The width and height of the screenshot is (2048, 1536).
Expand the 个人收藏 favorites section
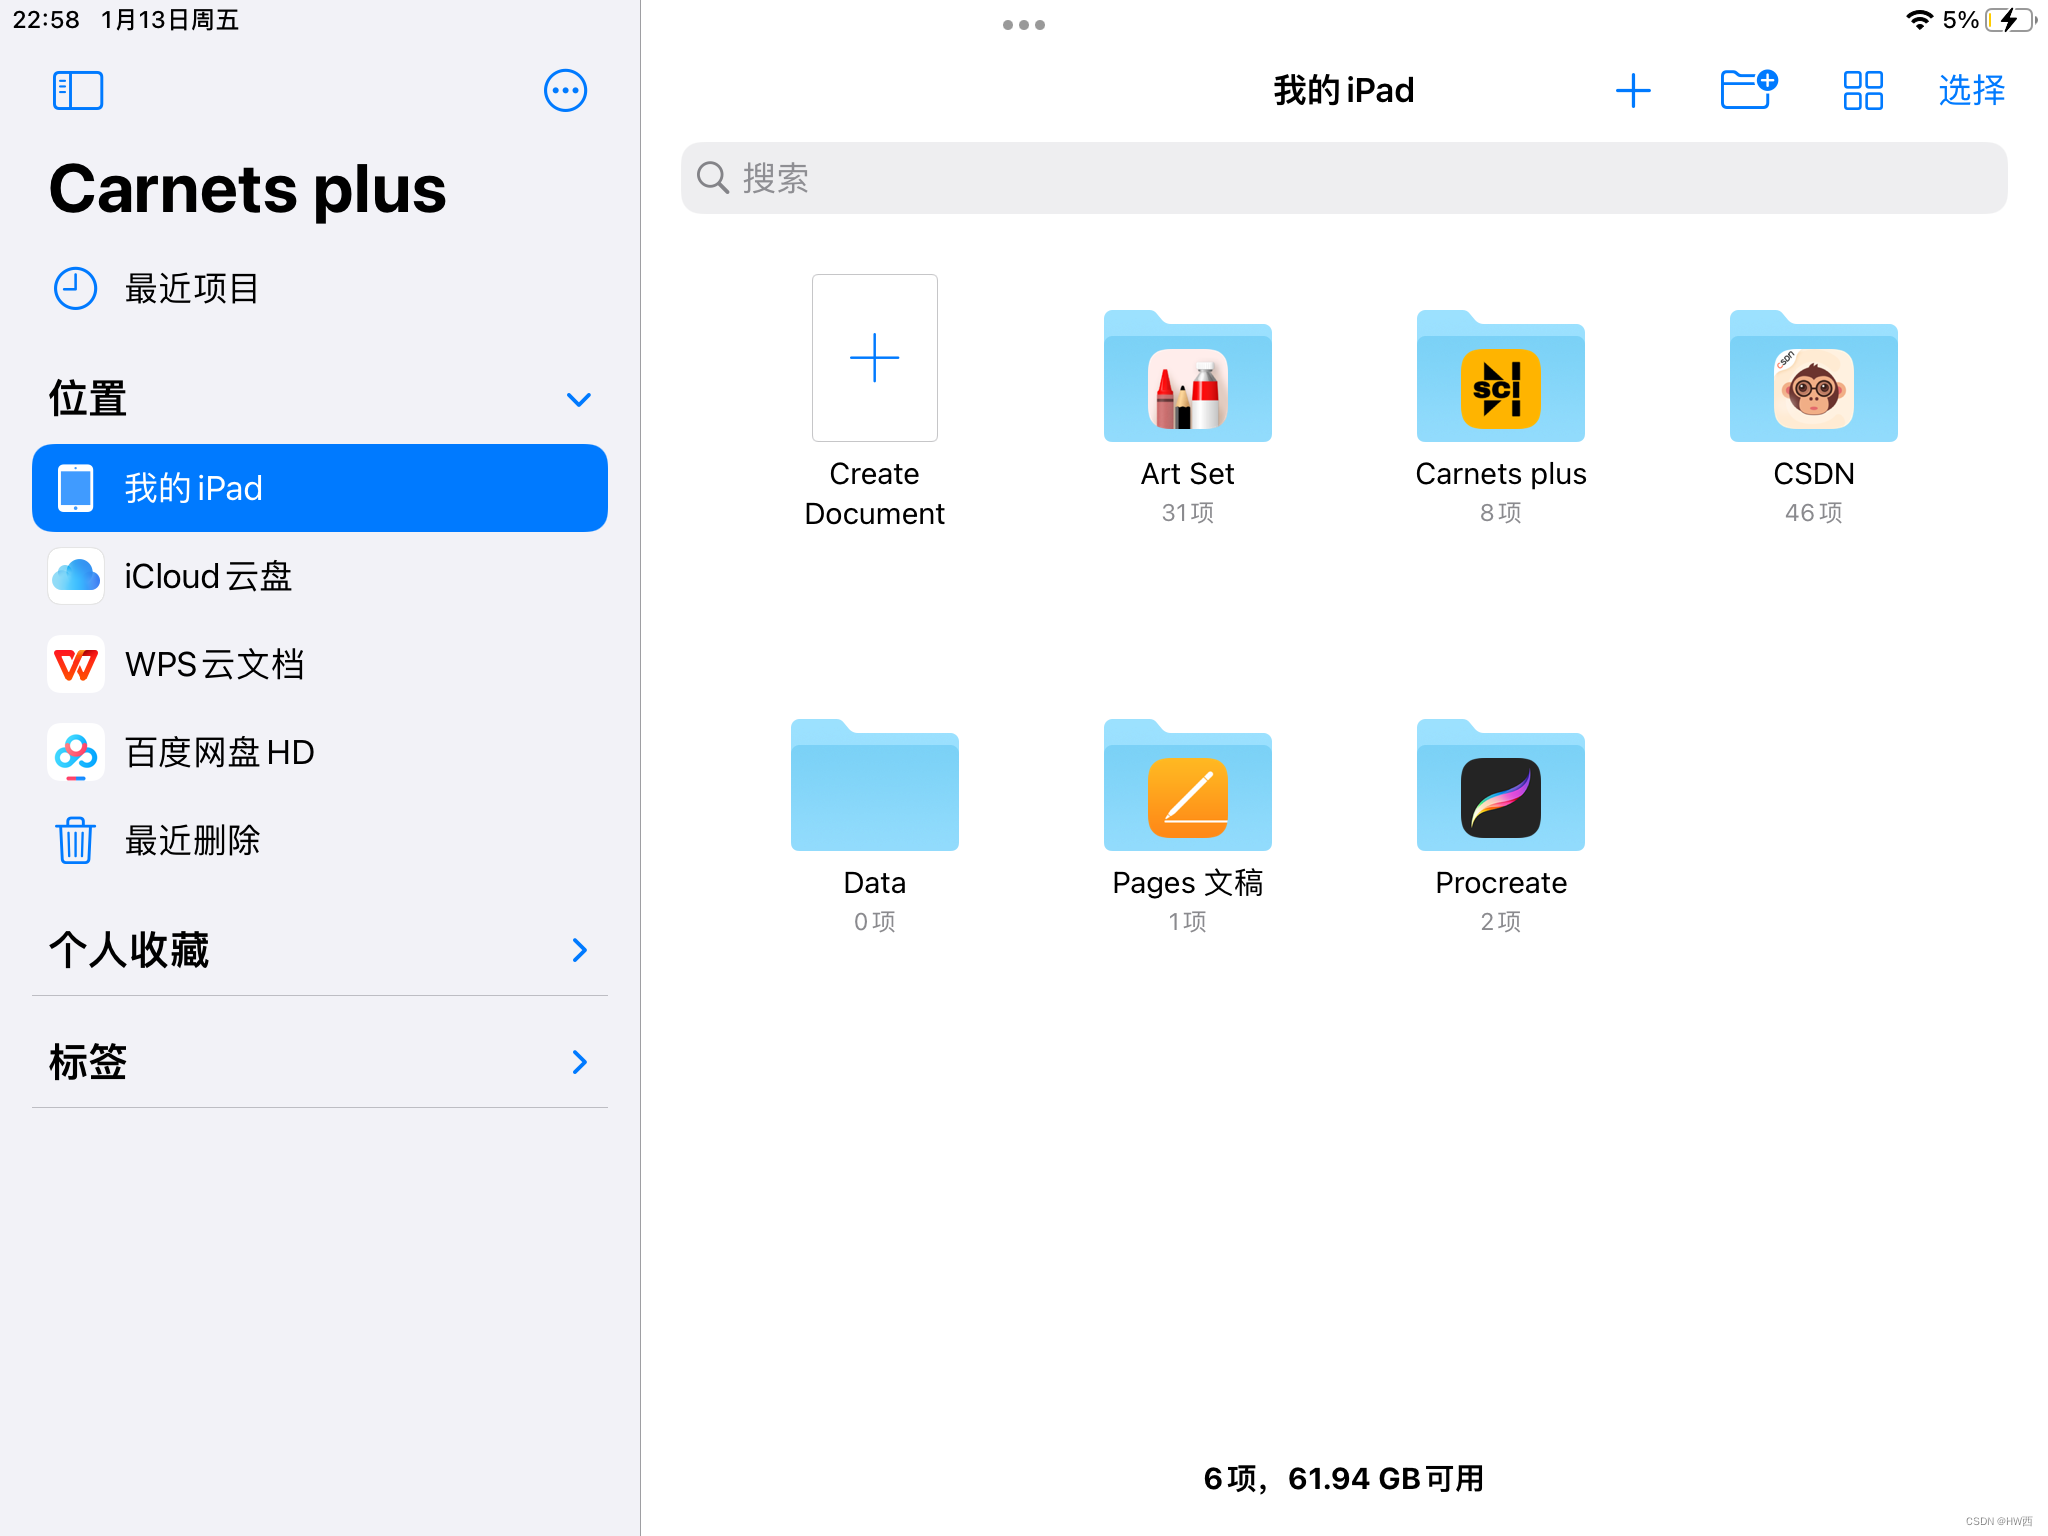click(x=579, y=950)
